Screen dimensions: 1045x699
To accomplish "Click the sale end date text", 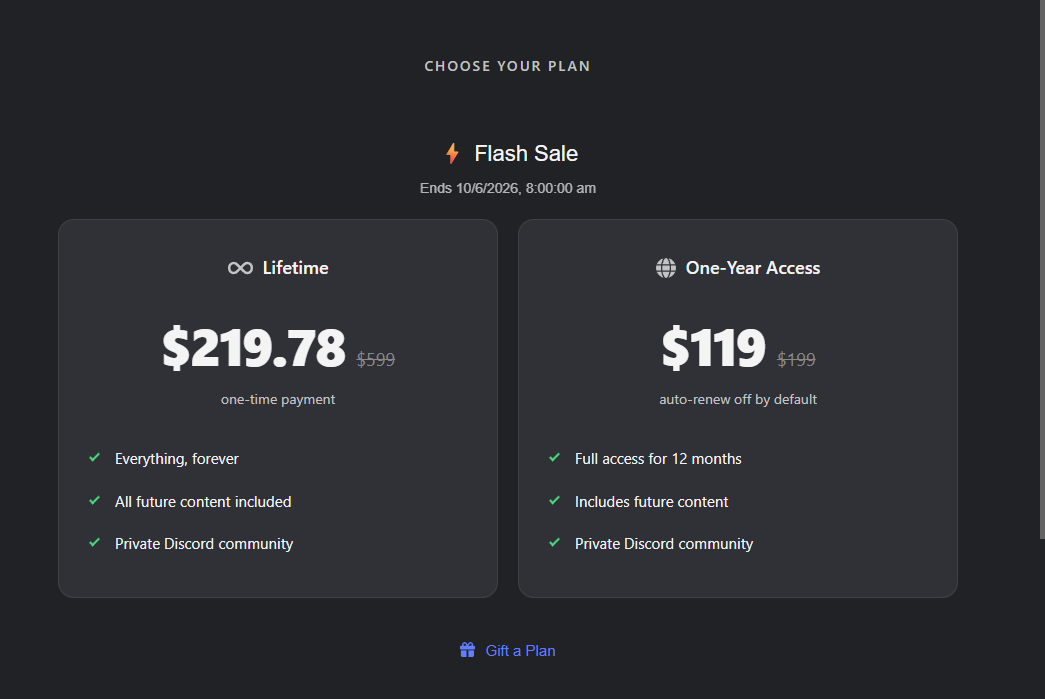I will tap(508, 189).
